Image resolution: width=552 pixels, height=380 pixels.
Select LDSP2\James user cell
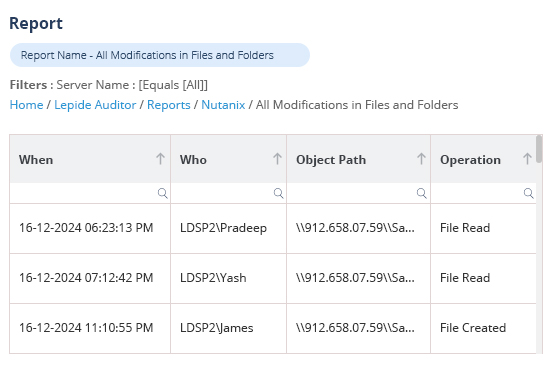coord(228,328)
